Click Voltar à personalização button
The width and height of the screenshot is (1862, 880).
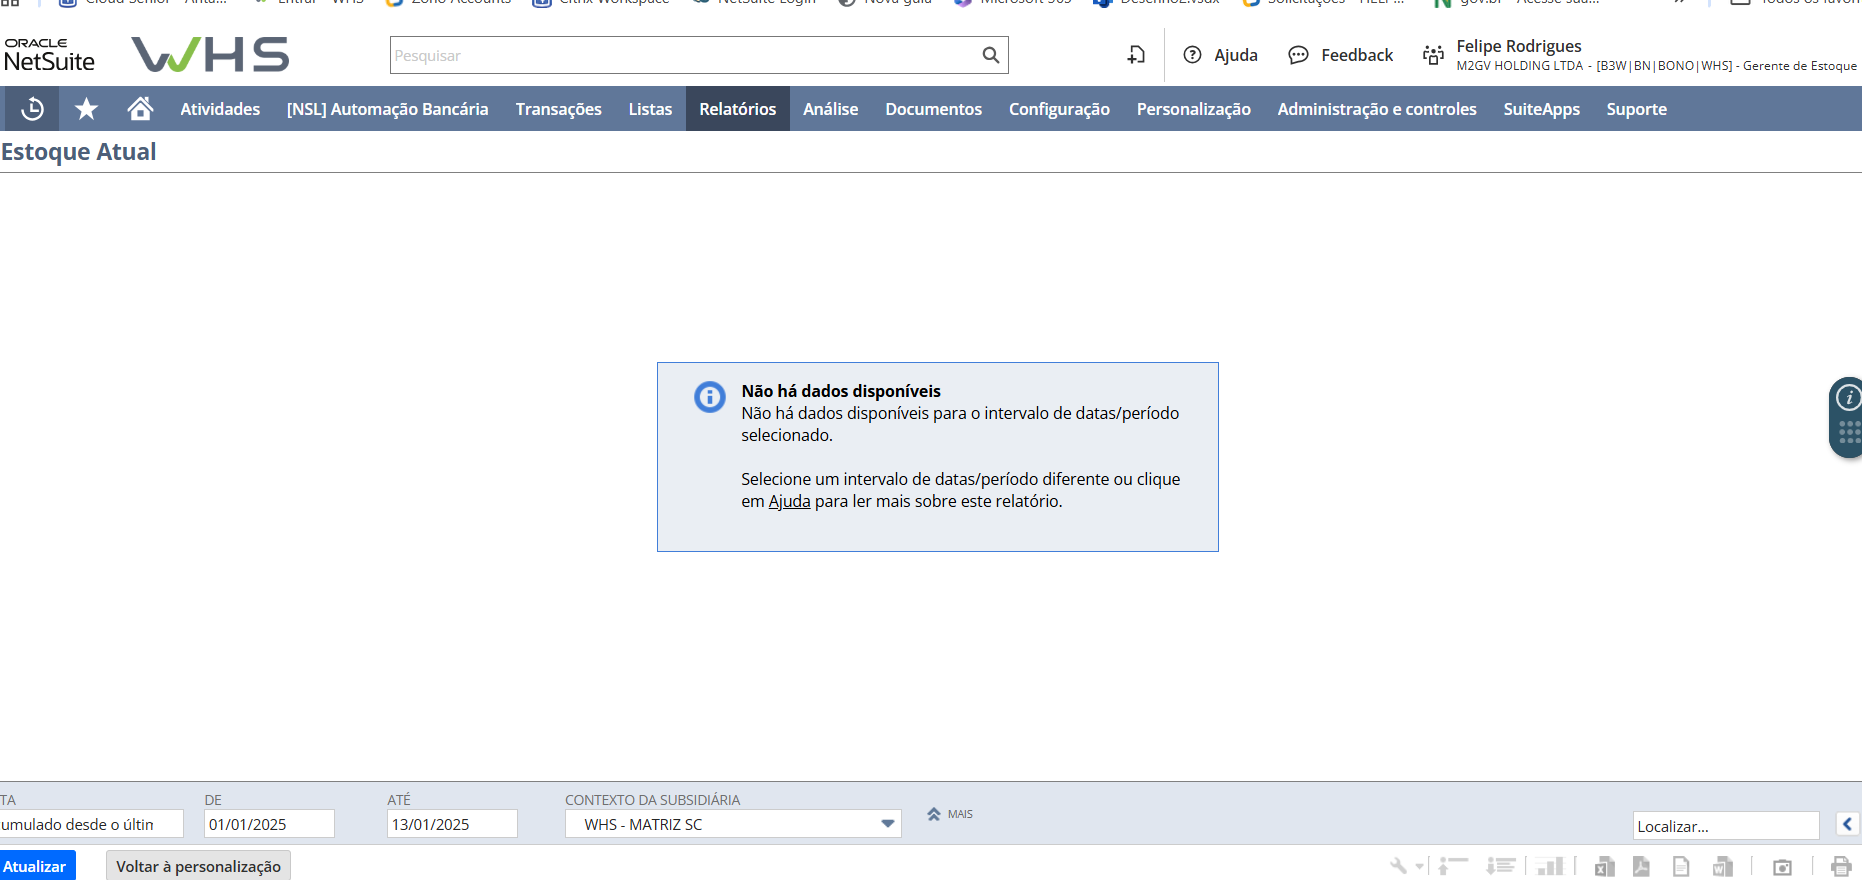click(198, 866)
